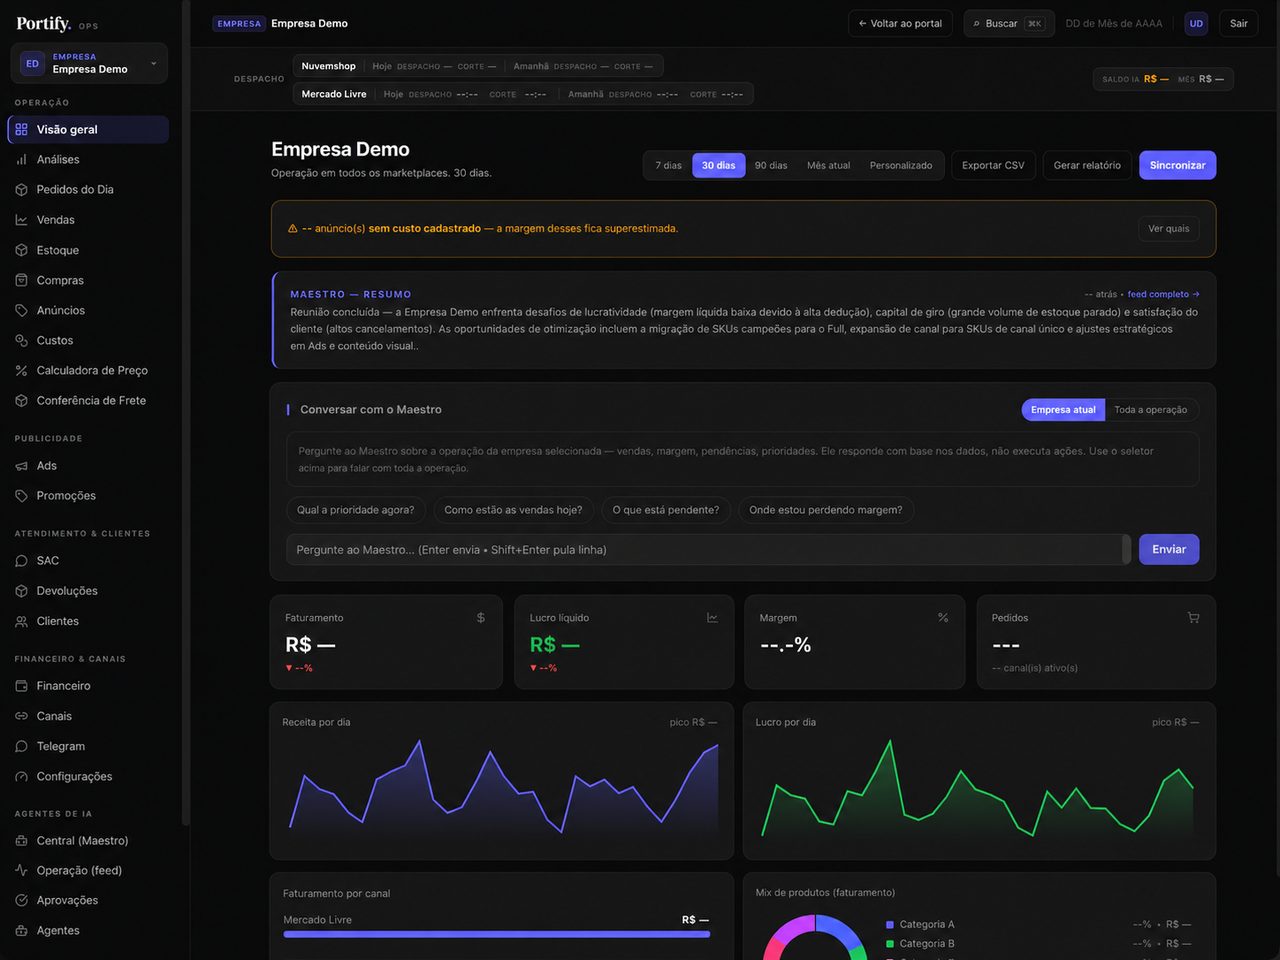Click suggestion 'Onde estou perdendo margem?'
Screen dimensions: 1280x960
826,510
